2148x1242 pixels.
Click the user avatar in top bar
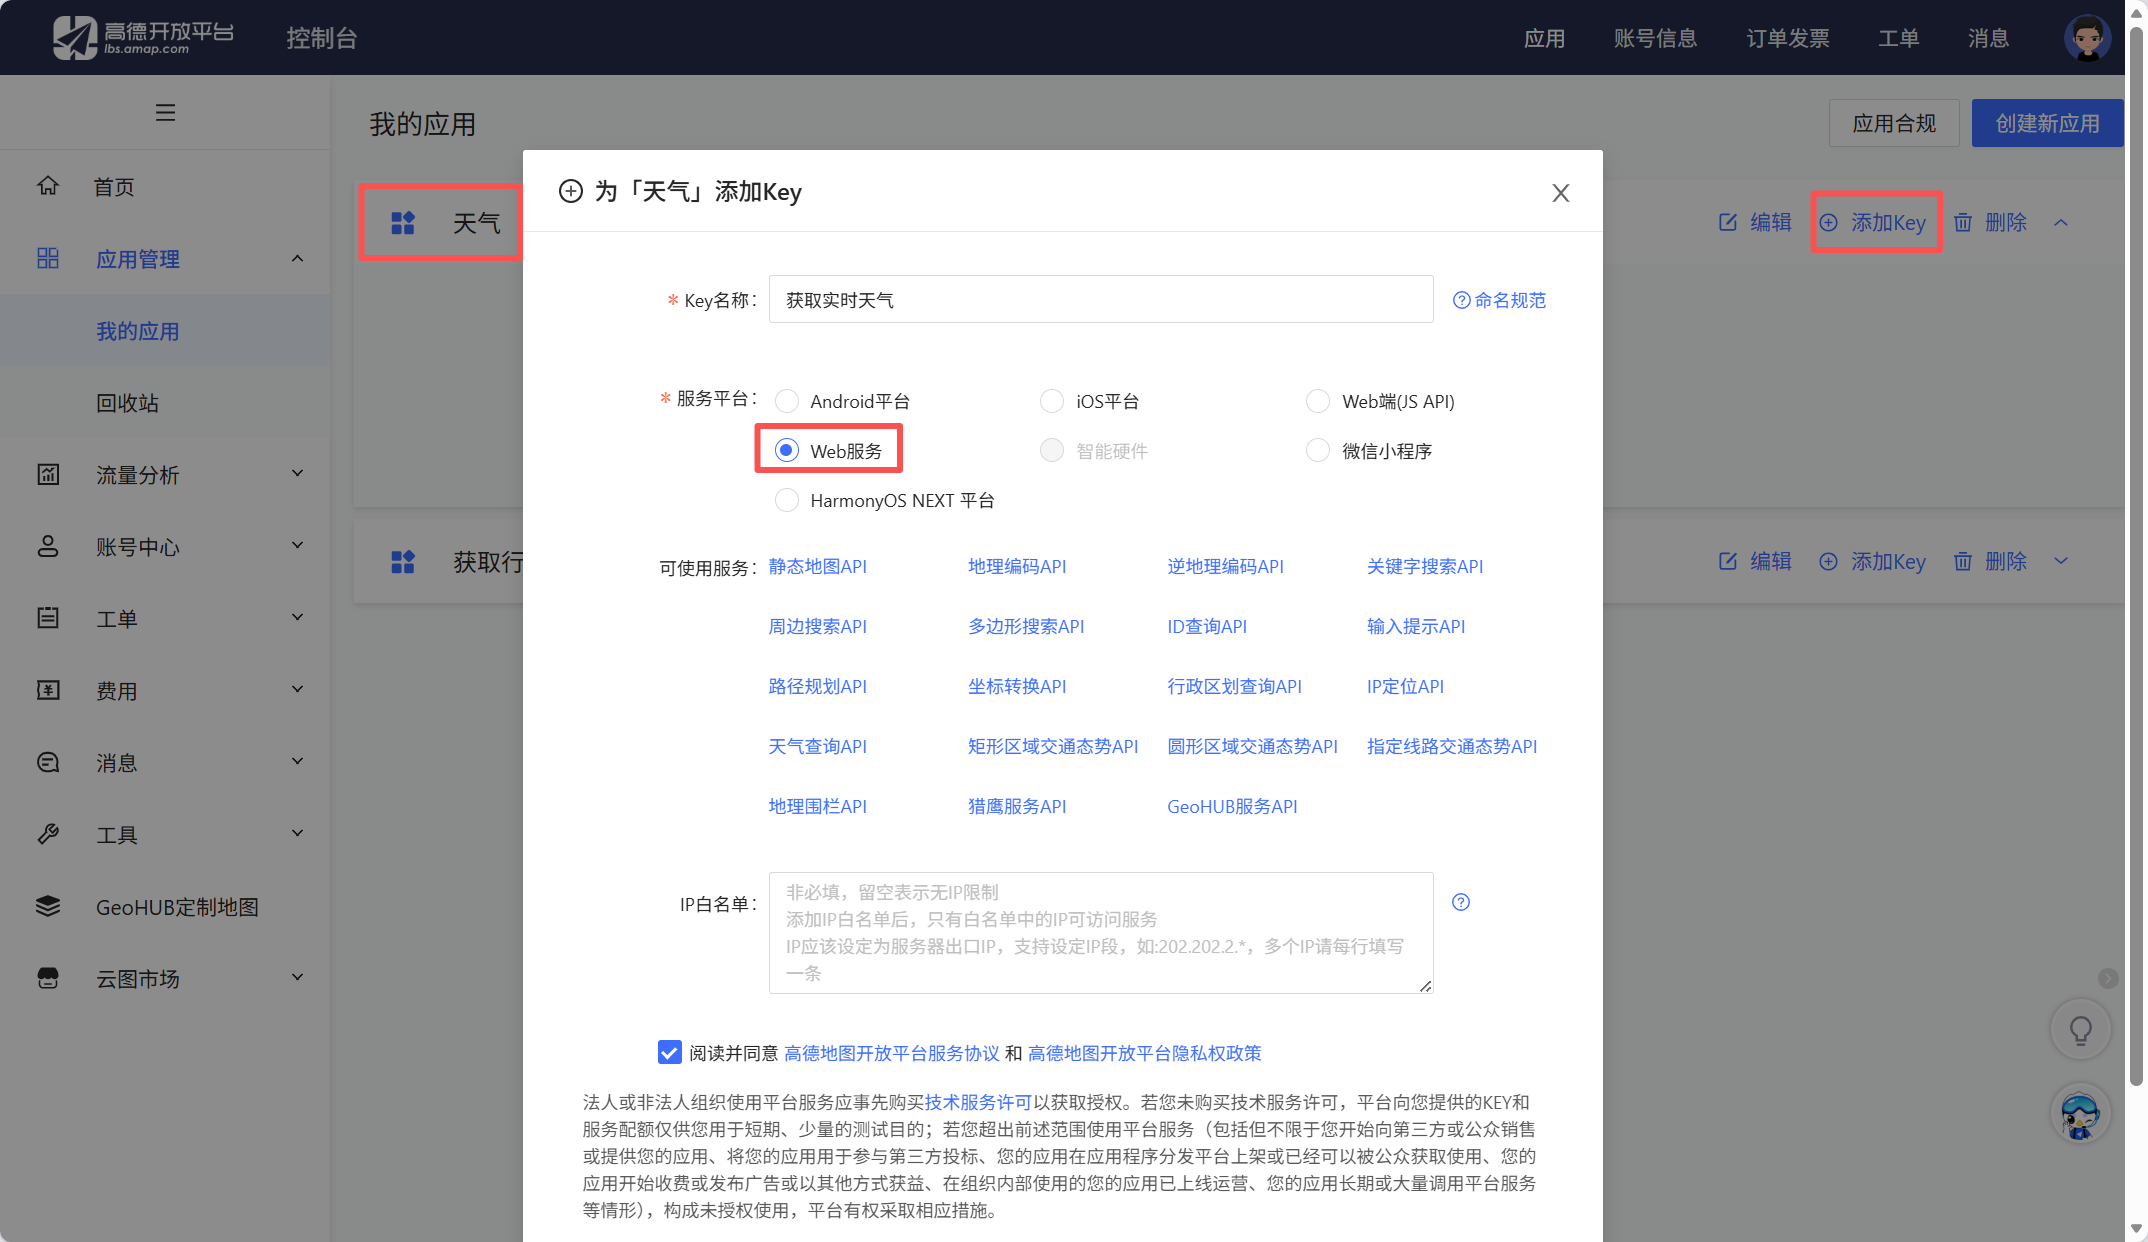coord(2087,38)
